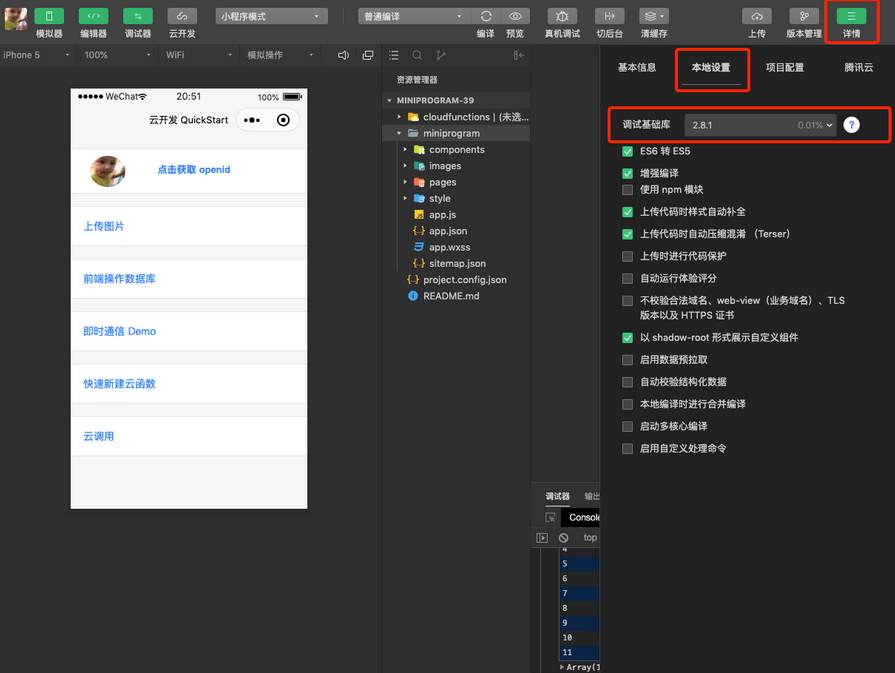This screenshot has width=895, height=673.
Task: Click the mini program capsule menu dots
Action: tap(252, 120)
